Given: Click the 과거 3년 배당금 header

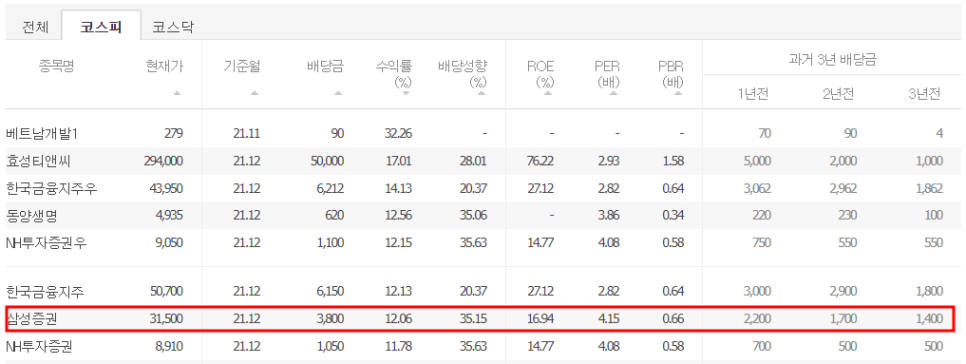Looking at the screenshot, I should tap(833, 60).
